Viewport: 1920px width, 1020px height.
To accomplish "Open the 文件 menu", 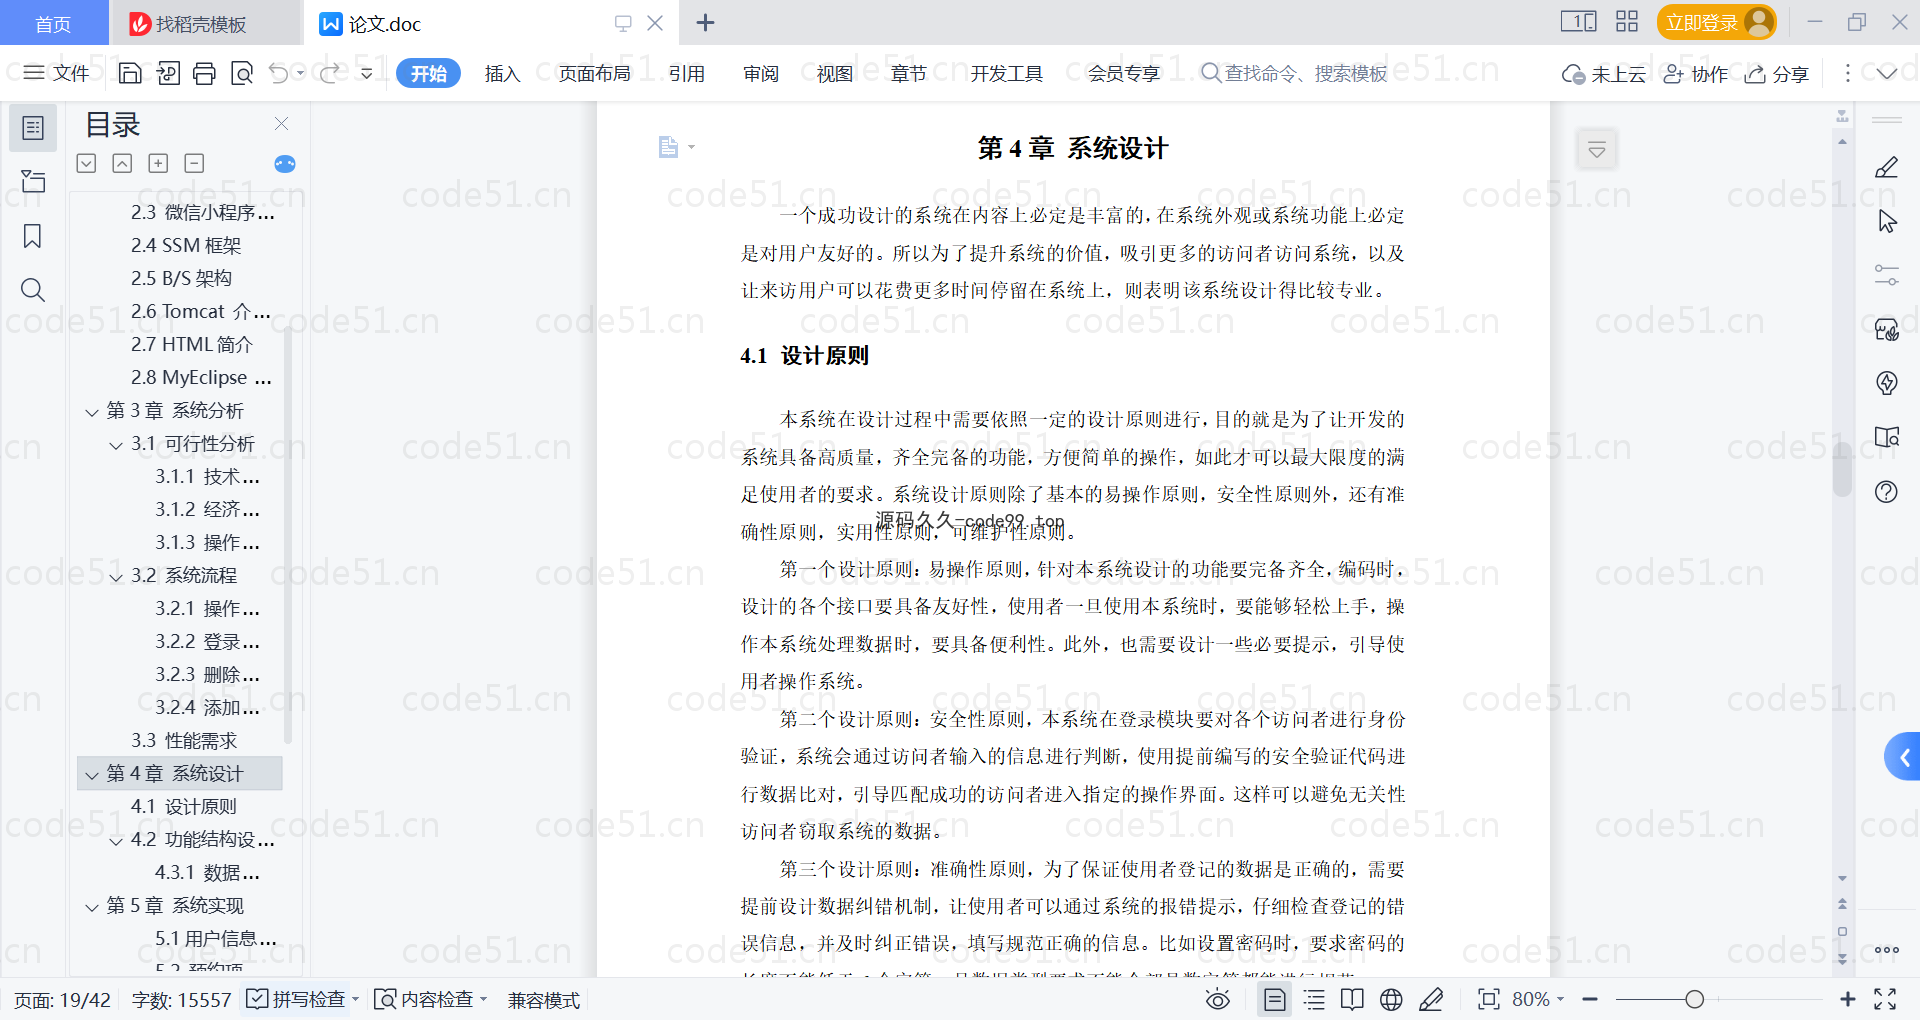I will pos(57,73).
